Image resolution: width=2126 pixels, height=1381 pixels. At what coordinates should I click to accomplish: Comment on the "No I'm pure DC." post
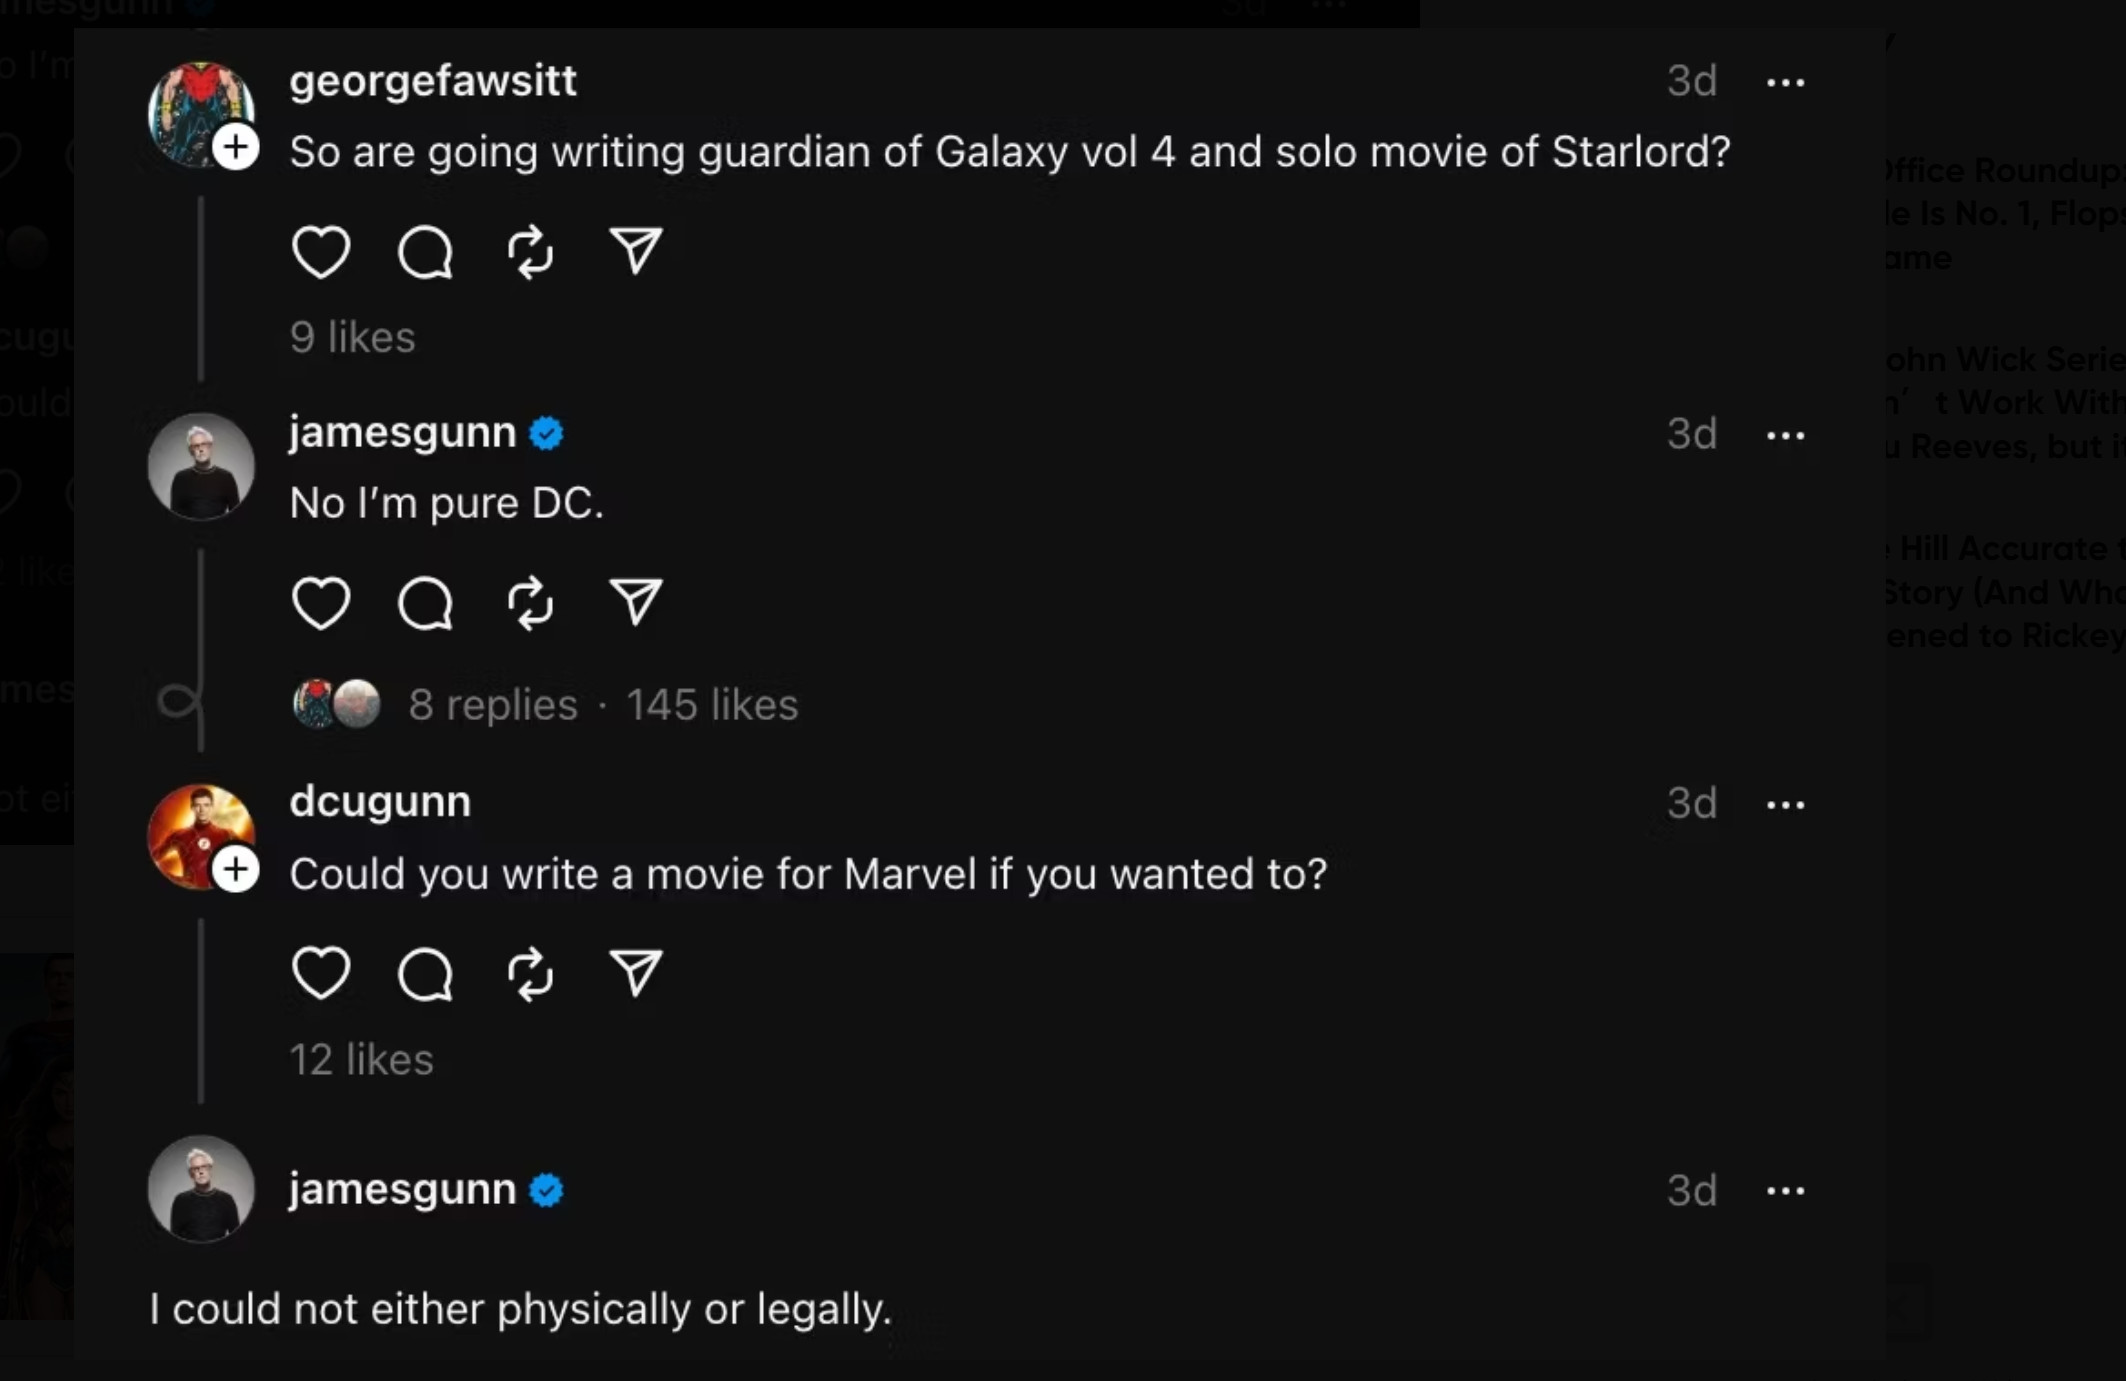pyautogui.click(x=425, y=603)
